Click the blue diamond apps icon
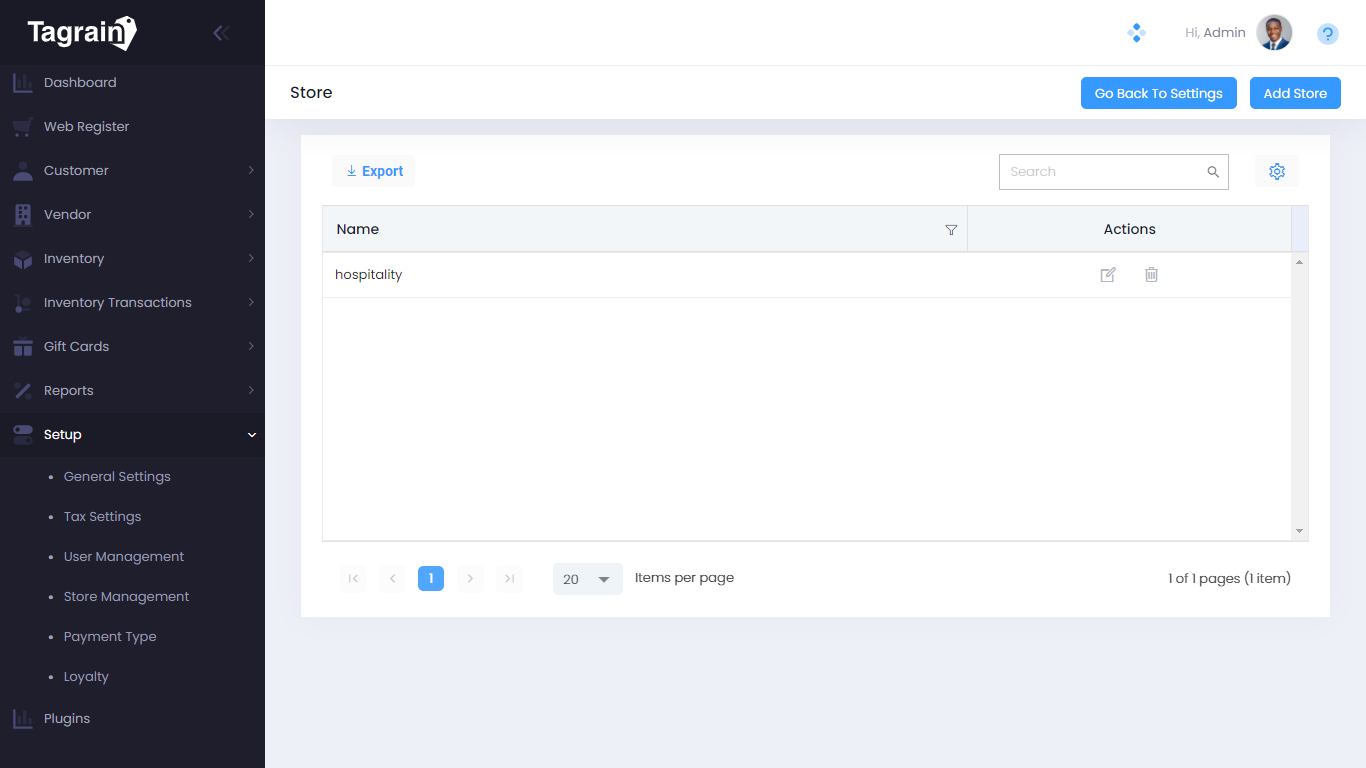 click(x=1136, y=33)
